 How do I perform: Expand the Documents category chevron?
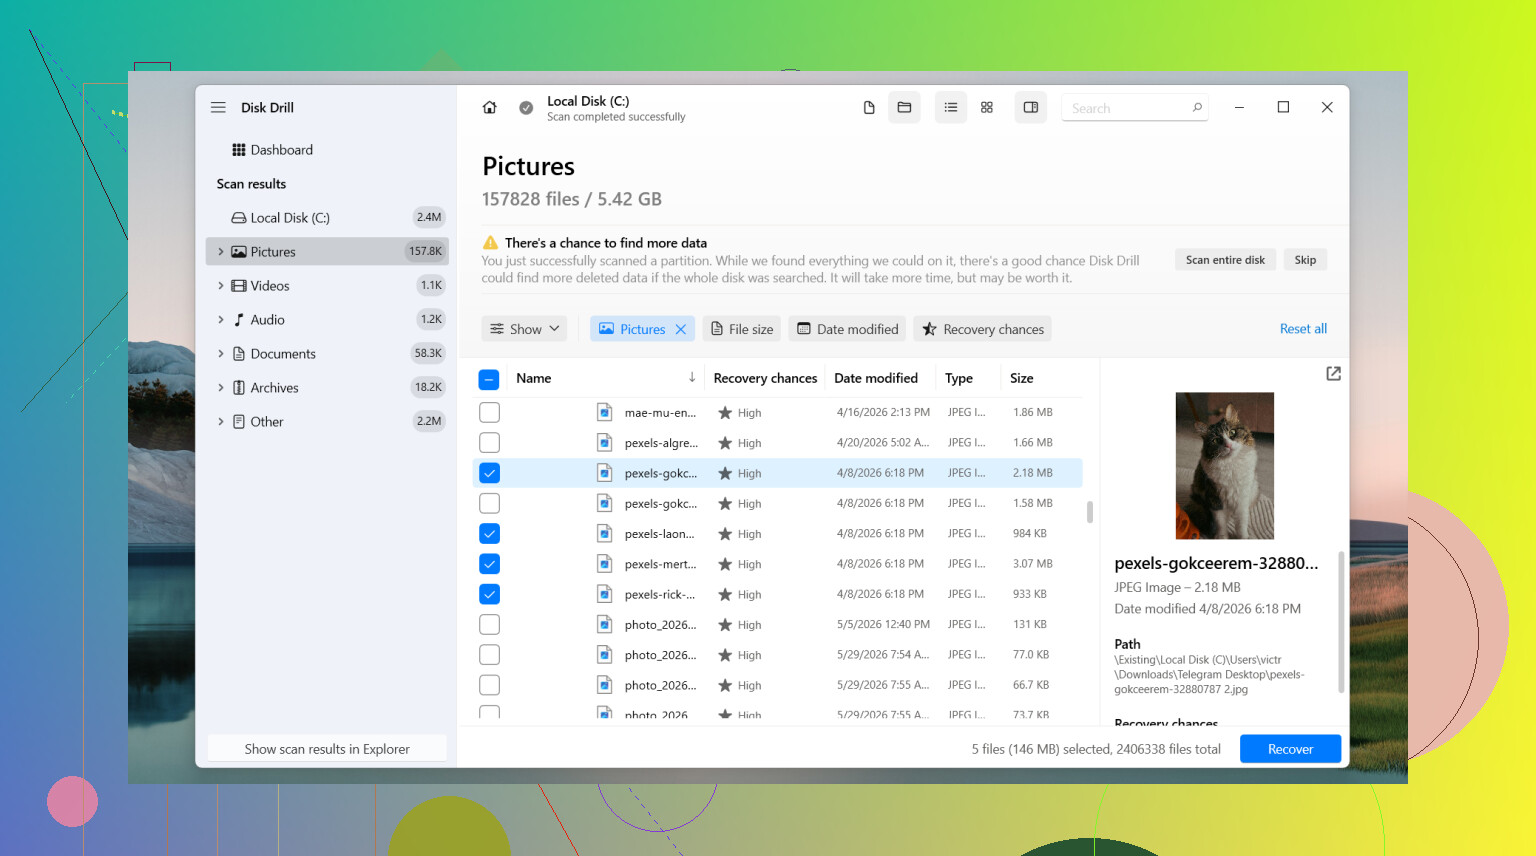pos(221,354)
